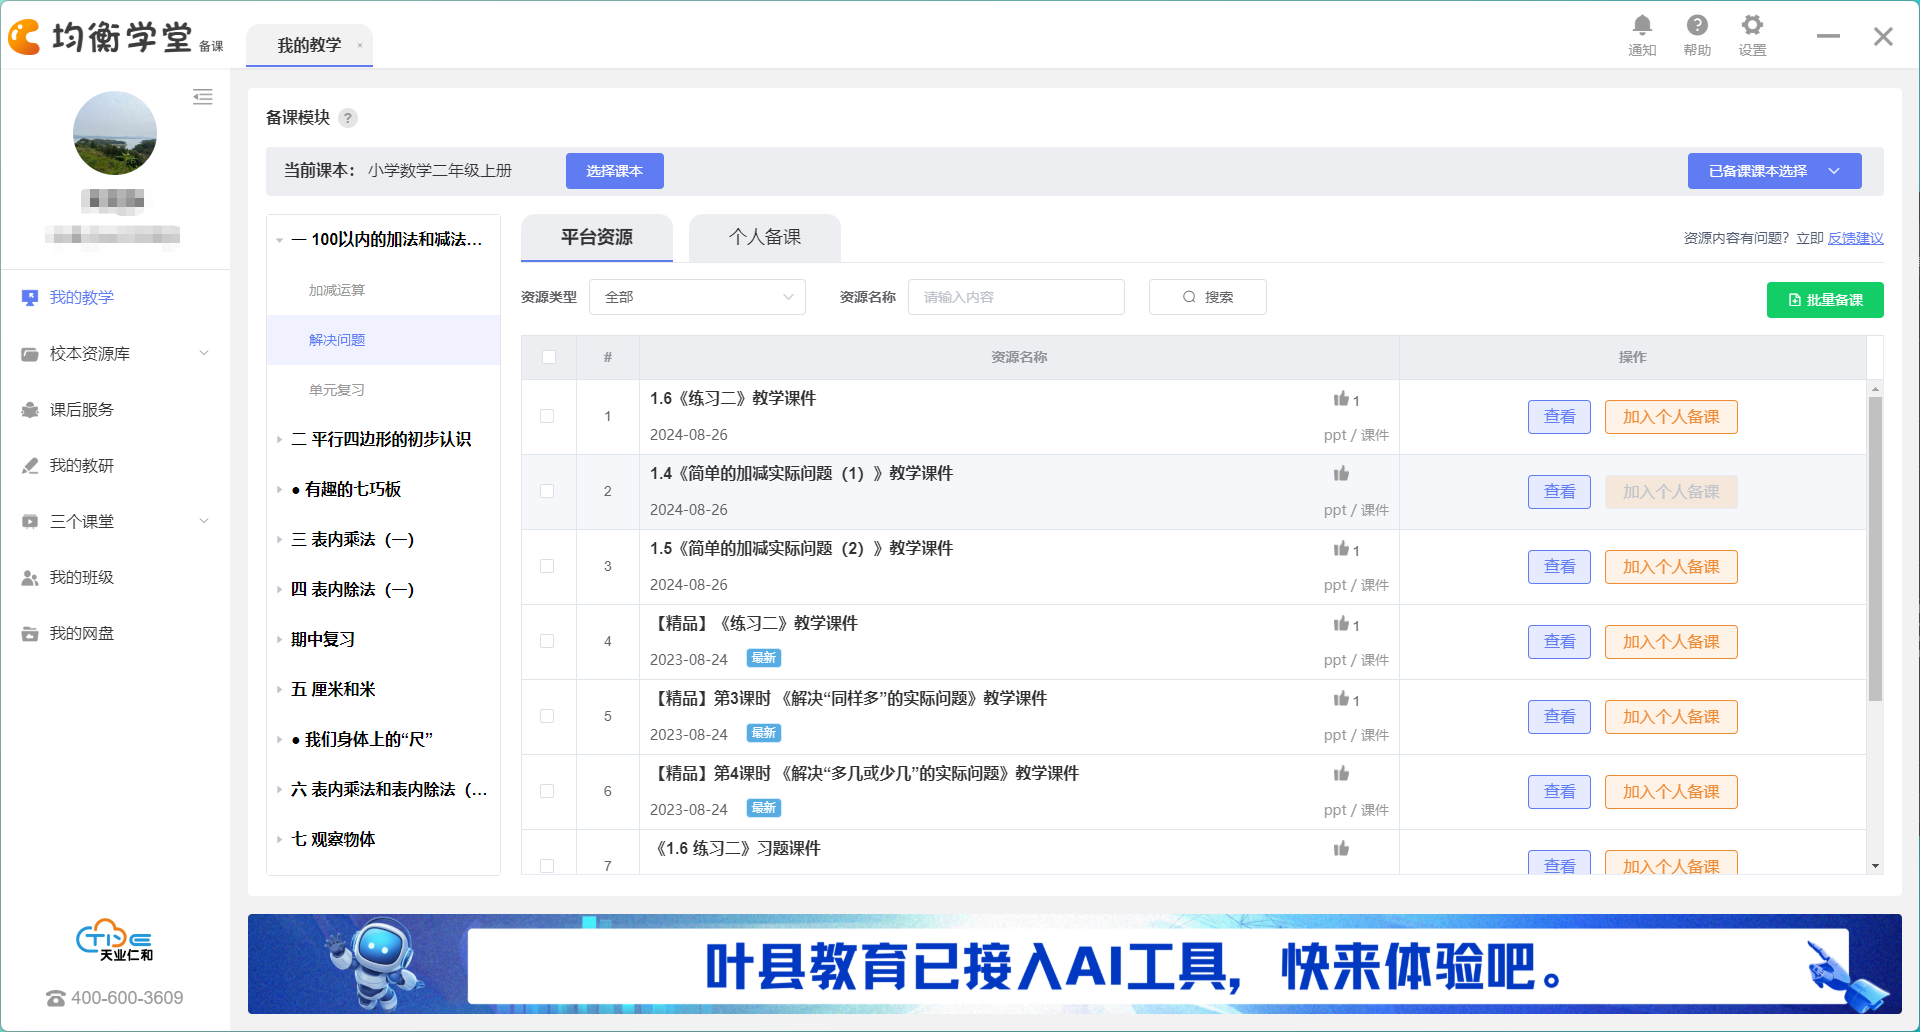Open 我的网盘 from sidebar
The height and width of the screenshot is (1032, 1920).
click(82, 633)
